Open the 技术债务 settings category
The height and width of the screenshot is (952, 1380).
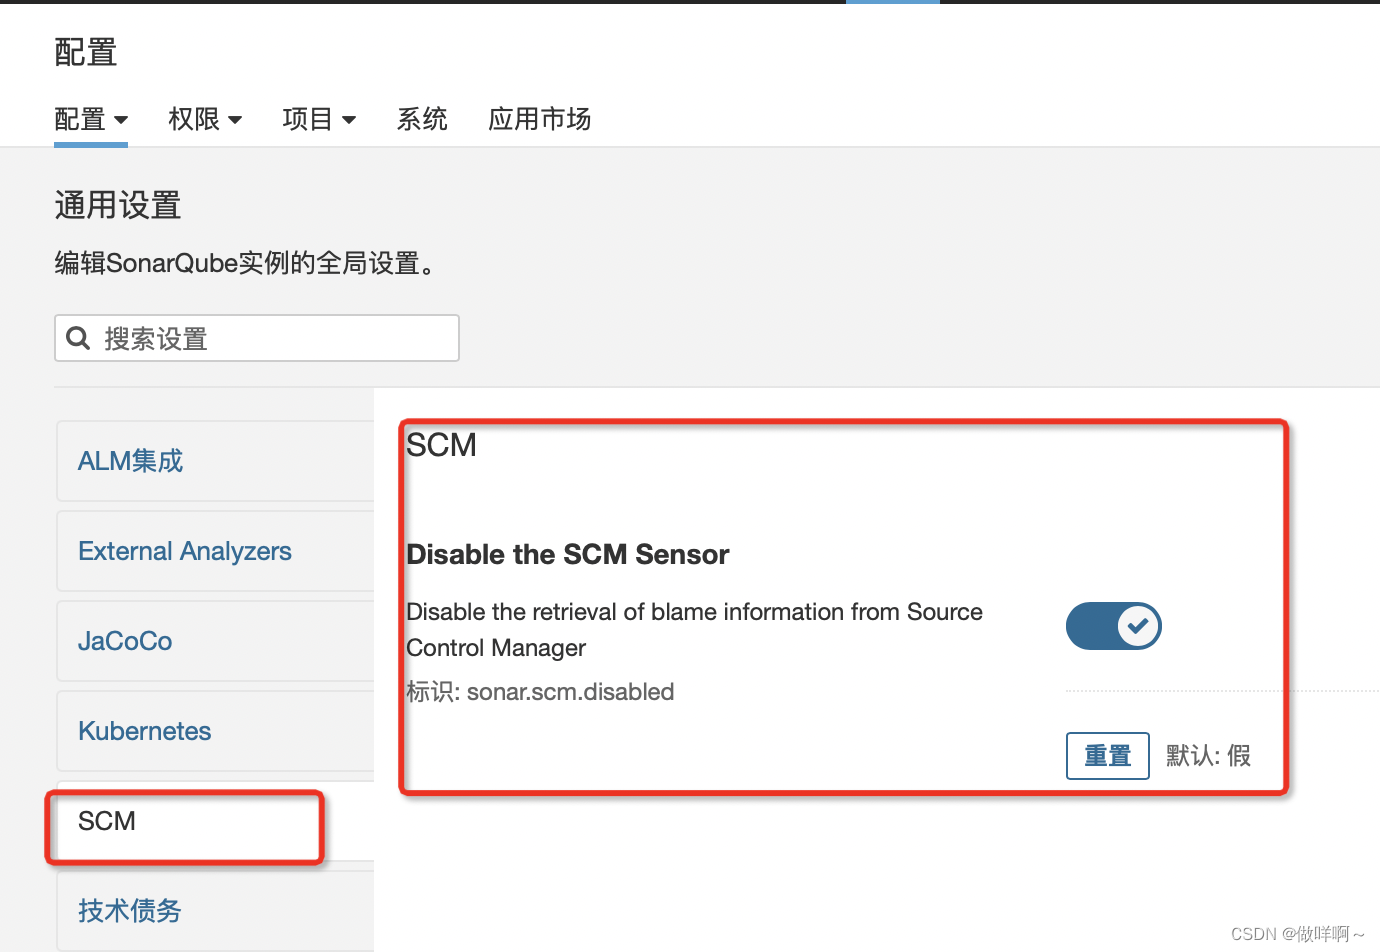pos(215,910)
